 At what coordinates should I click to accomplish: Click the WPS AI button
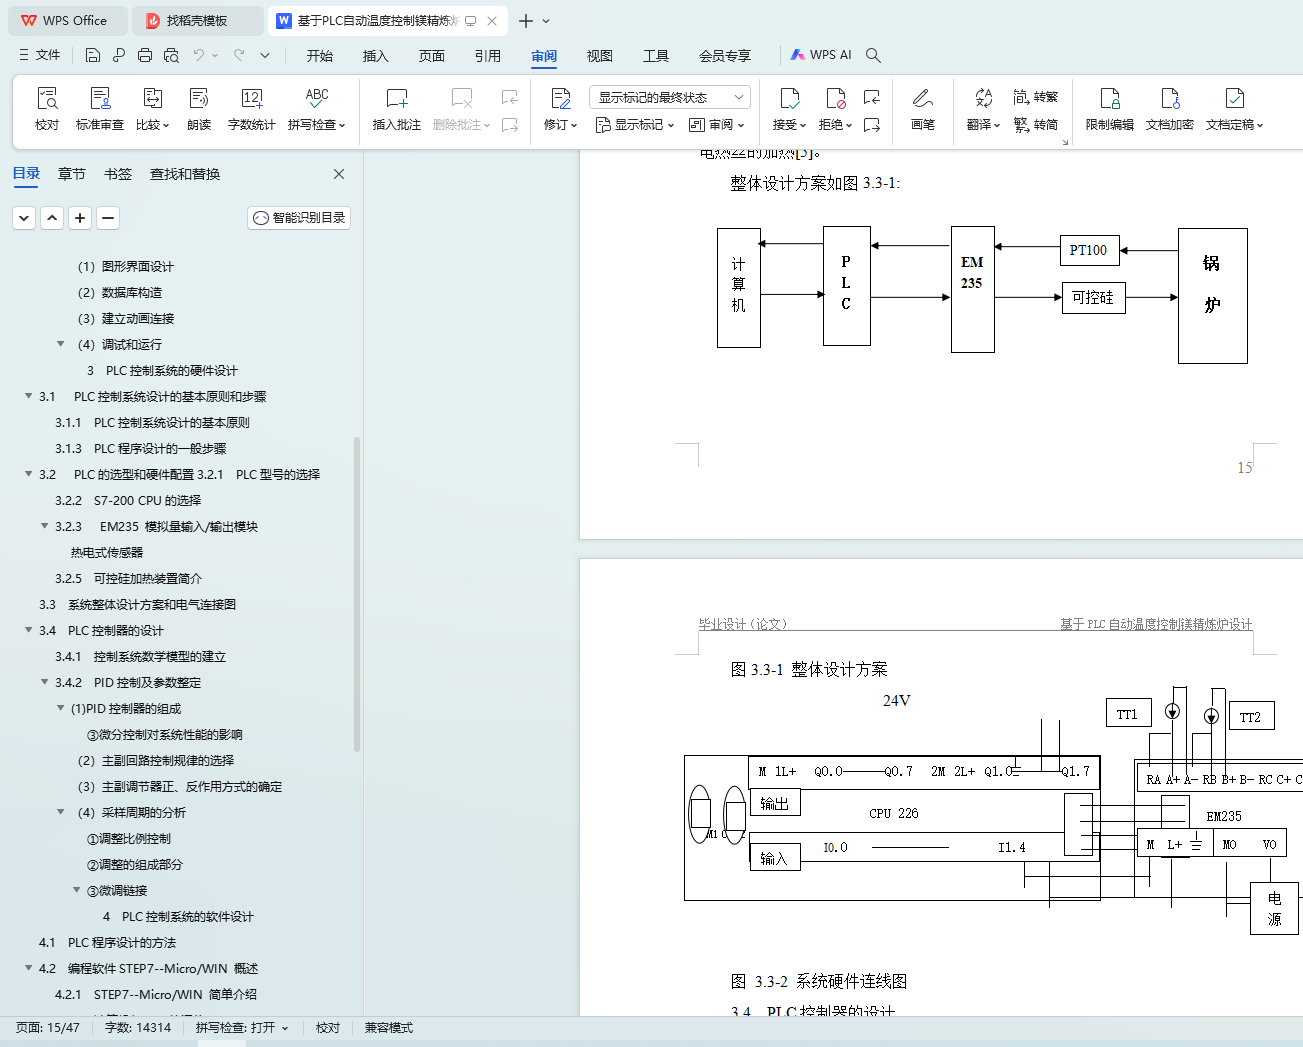pyautogui.click(x=821, y=55)
